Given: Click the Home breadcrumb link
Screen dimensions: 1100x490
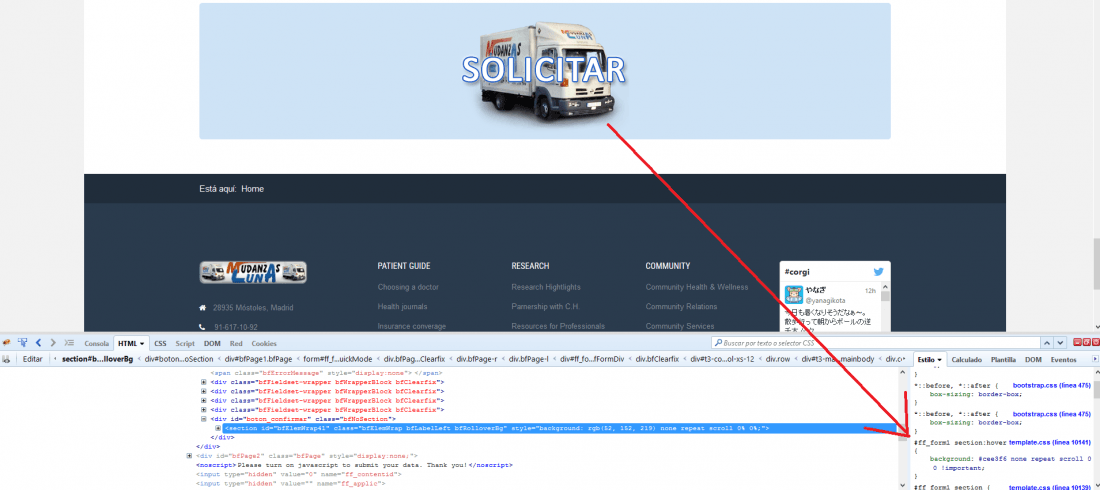Looking at the screenshot, I should [253, 189].
